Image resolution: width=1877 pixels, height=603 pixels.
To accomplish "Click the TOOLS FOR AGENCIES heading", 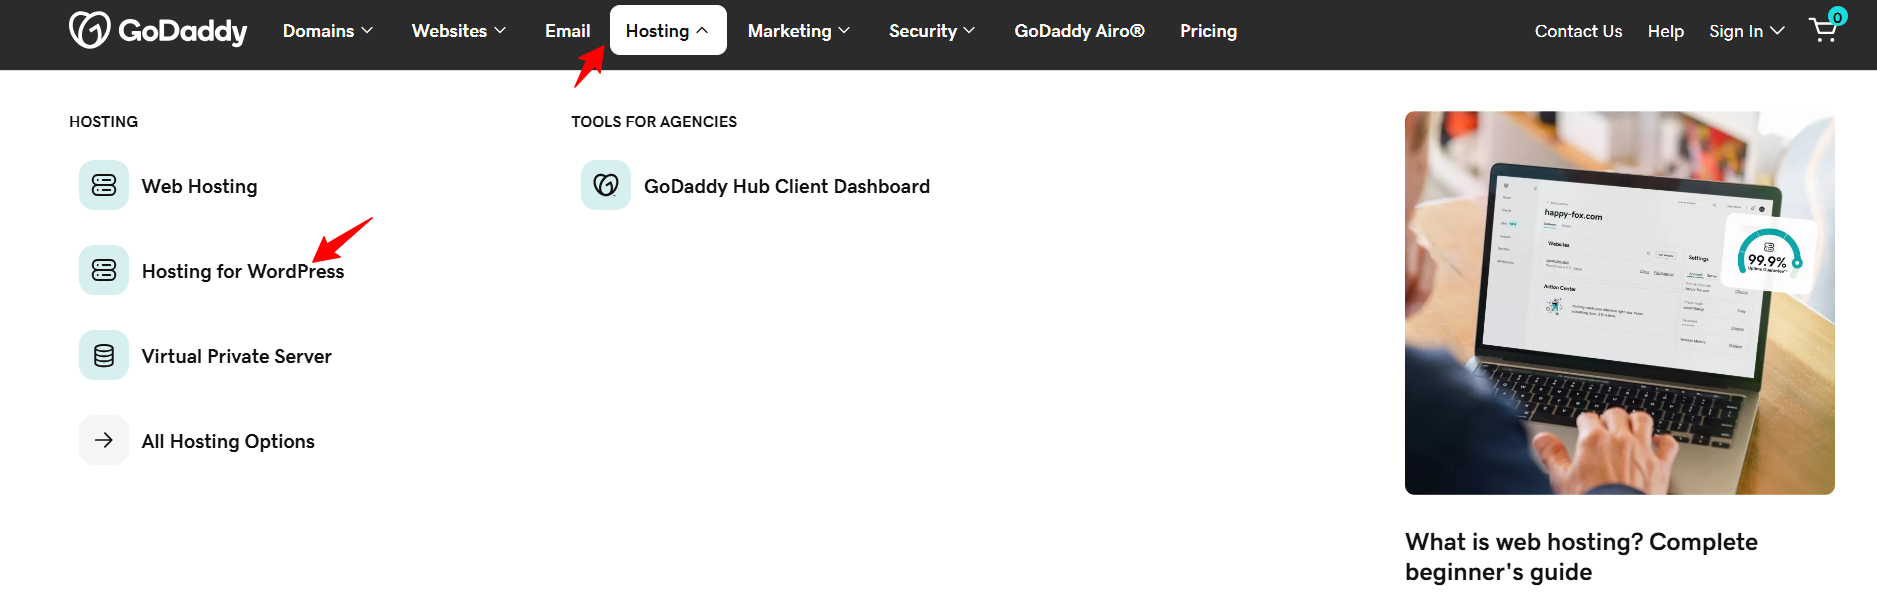I will [654, 121].
